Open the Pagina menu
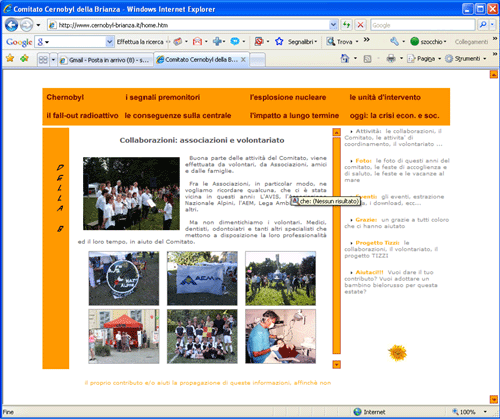The width and height of the screenshot is (500, 419). pyautogui.click(x=424, y=59)
